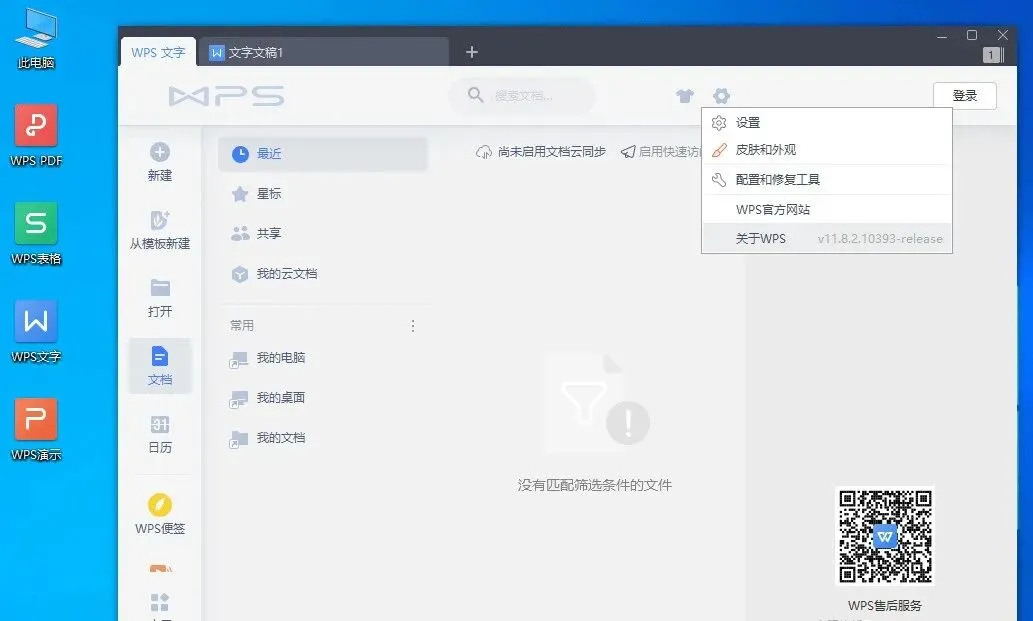
Task: Open the 此电脑 desktop icon
Action: click(36, 38)
